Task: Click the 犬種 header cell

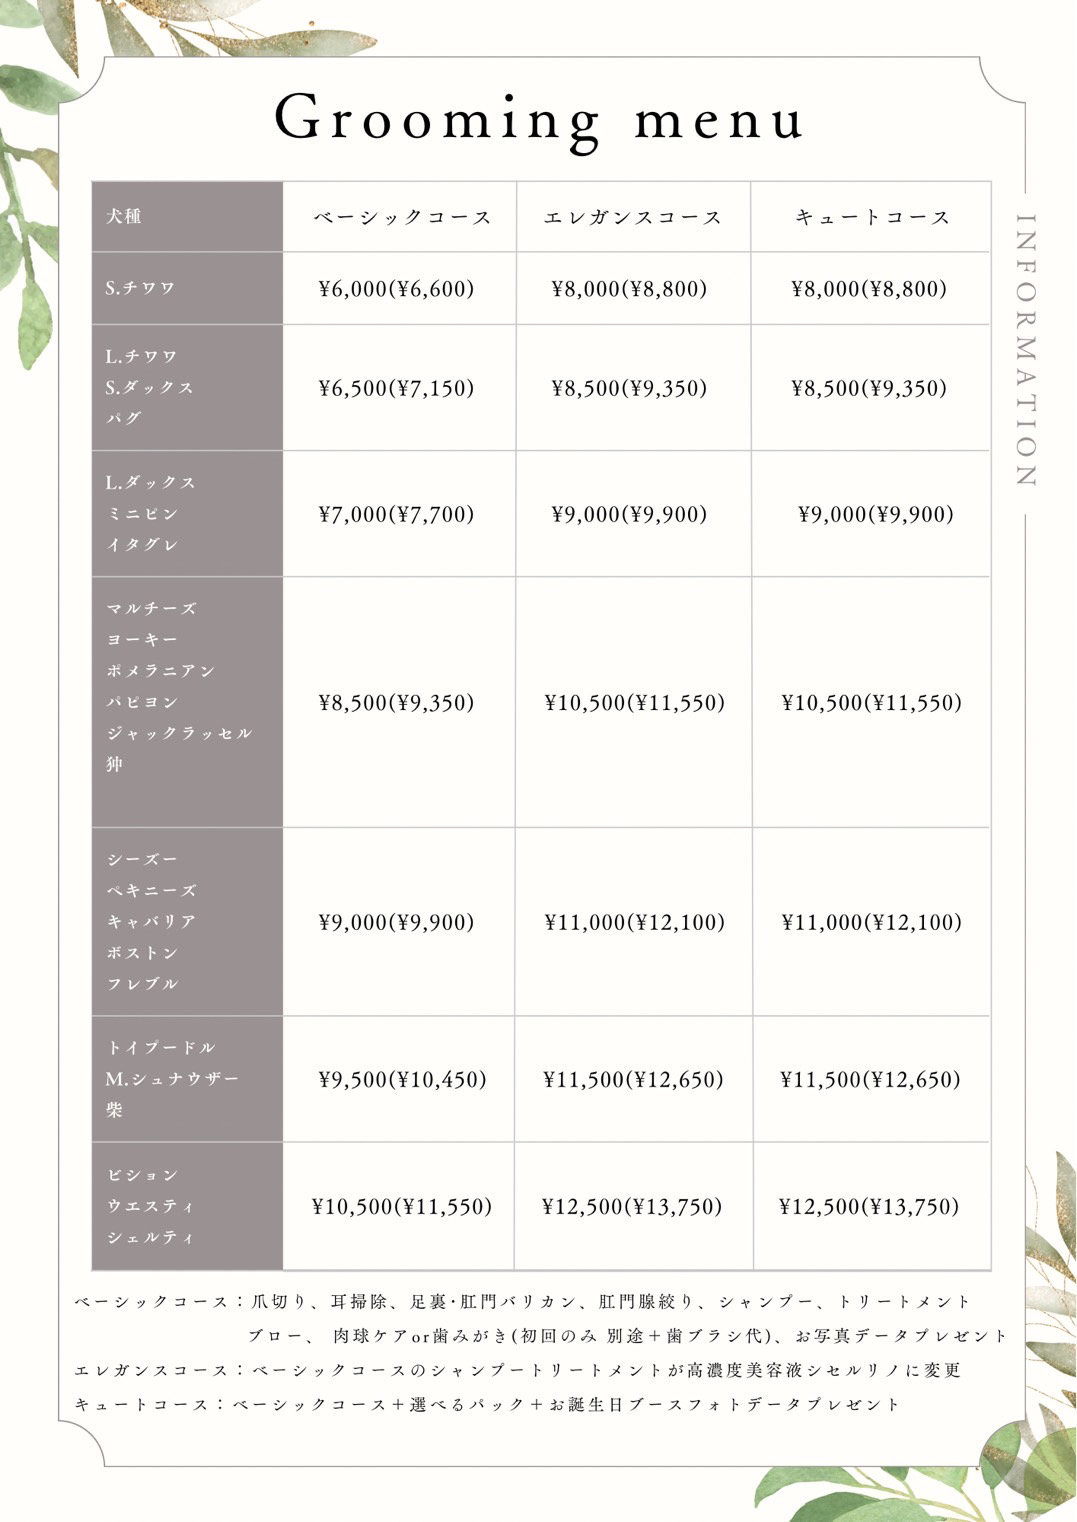Action: tap(187, 217)
